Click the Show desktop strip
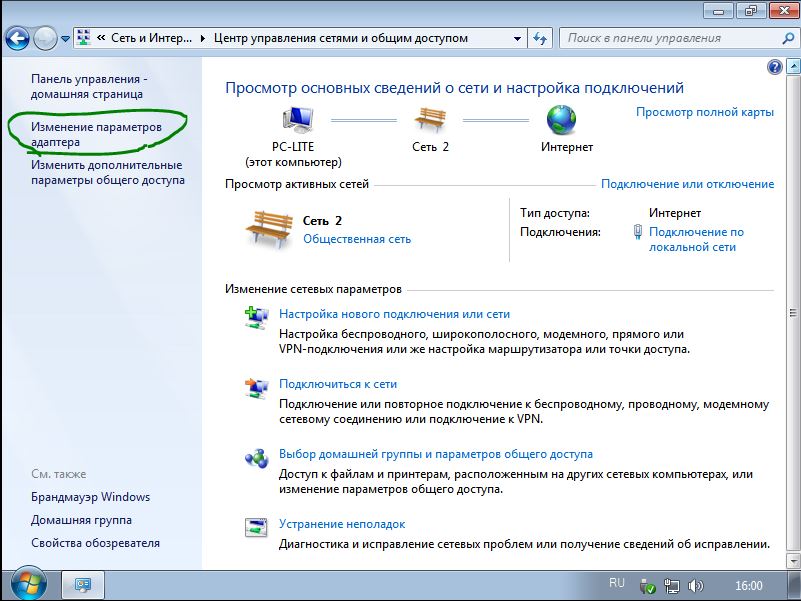This screenshot has height=601, width=801. click(x=793, y=586)
